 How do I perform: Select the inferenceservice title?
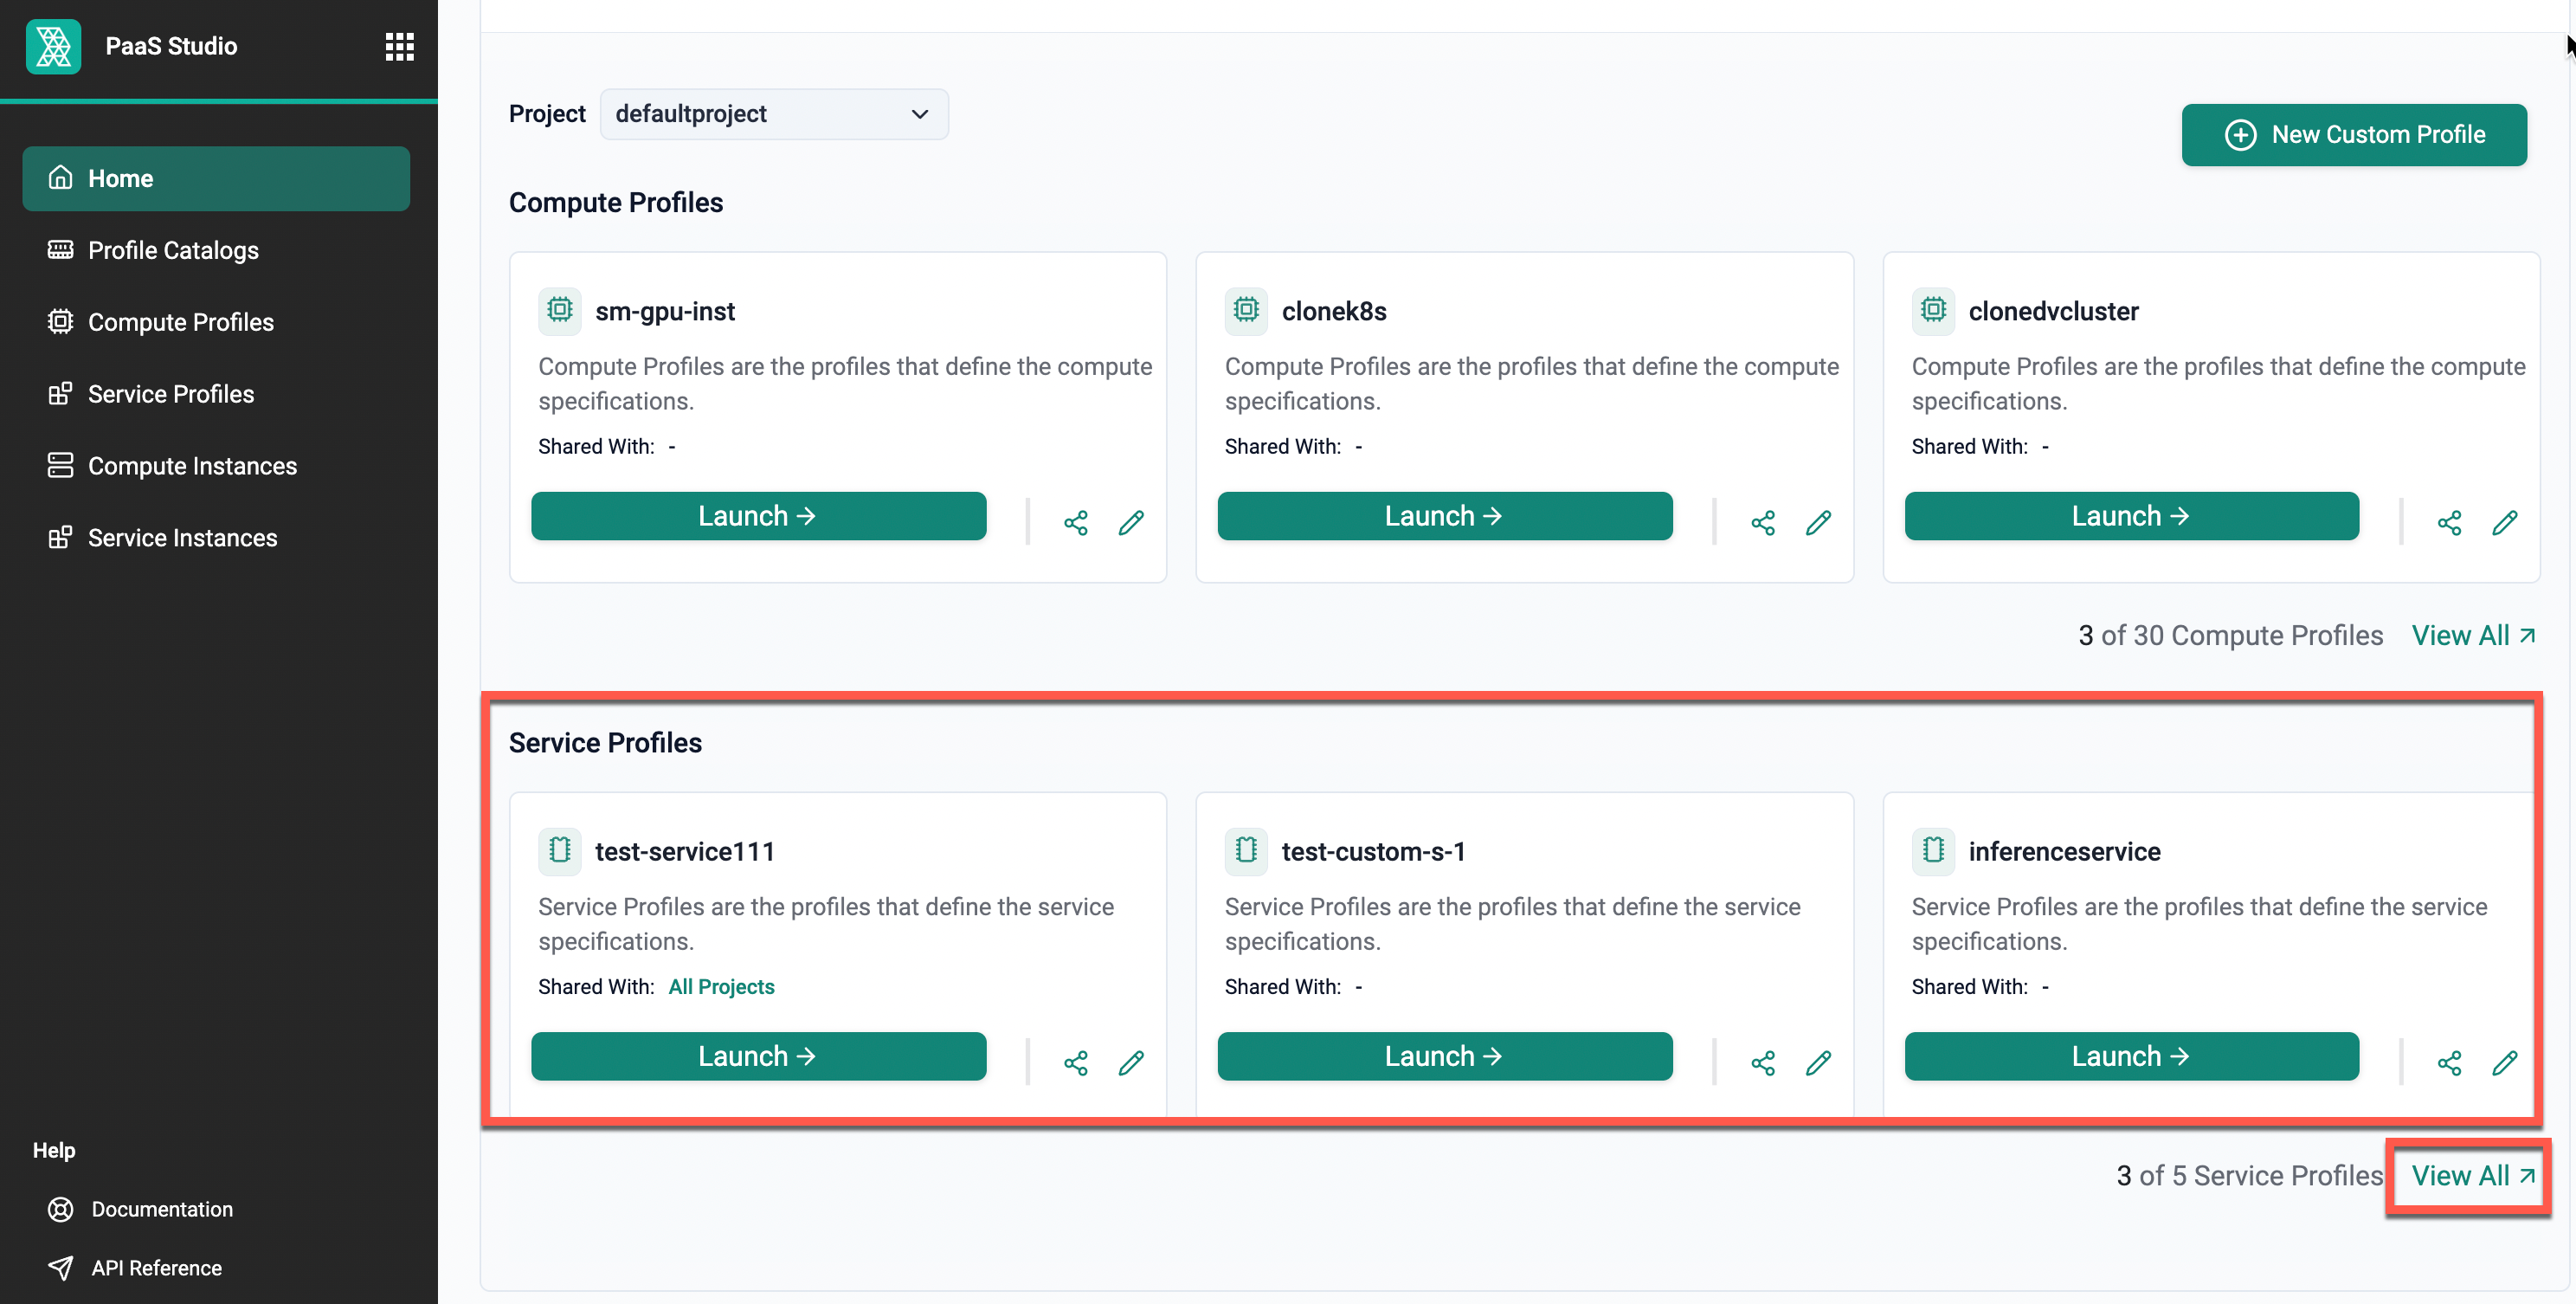tap(2064, 851)
